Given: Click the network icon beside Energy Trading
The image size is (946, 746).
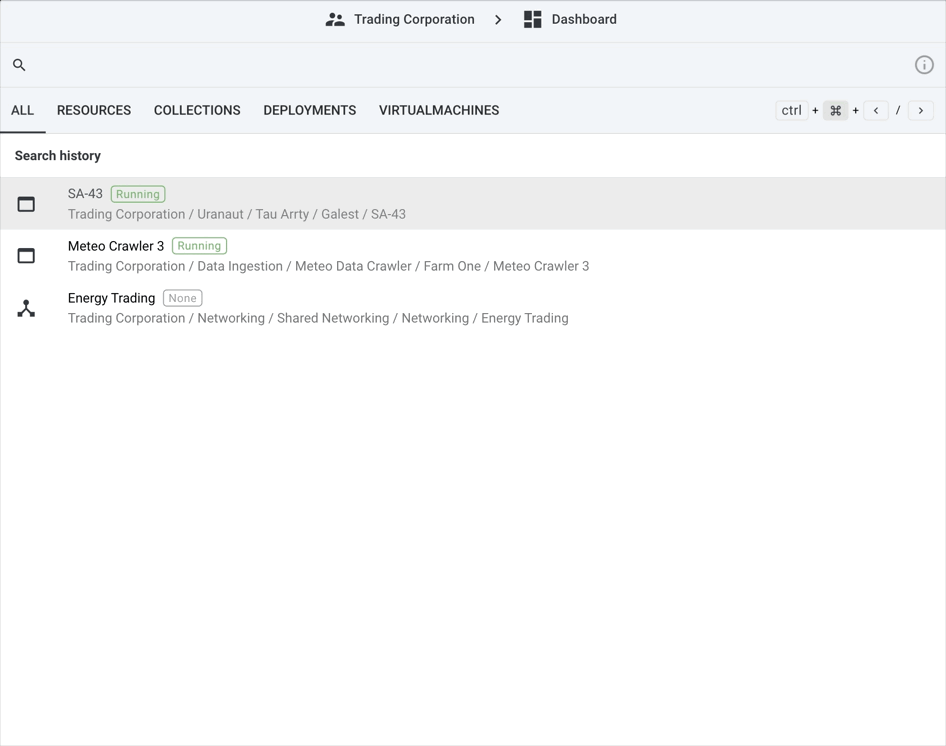Looking at the screenshot, I should coord(25,308).
